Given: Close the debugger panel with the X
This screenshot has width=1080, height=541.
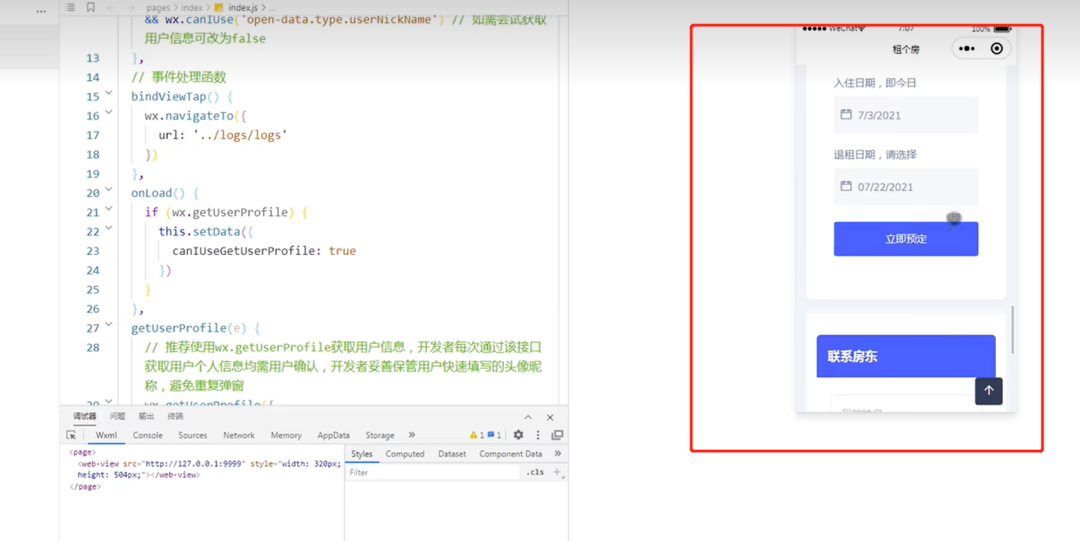Looking at the screenshot, I should [550, 417].
